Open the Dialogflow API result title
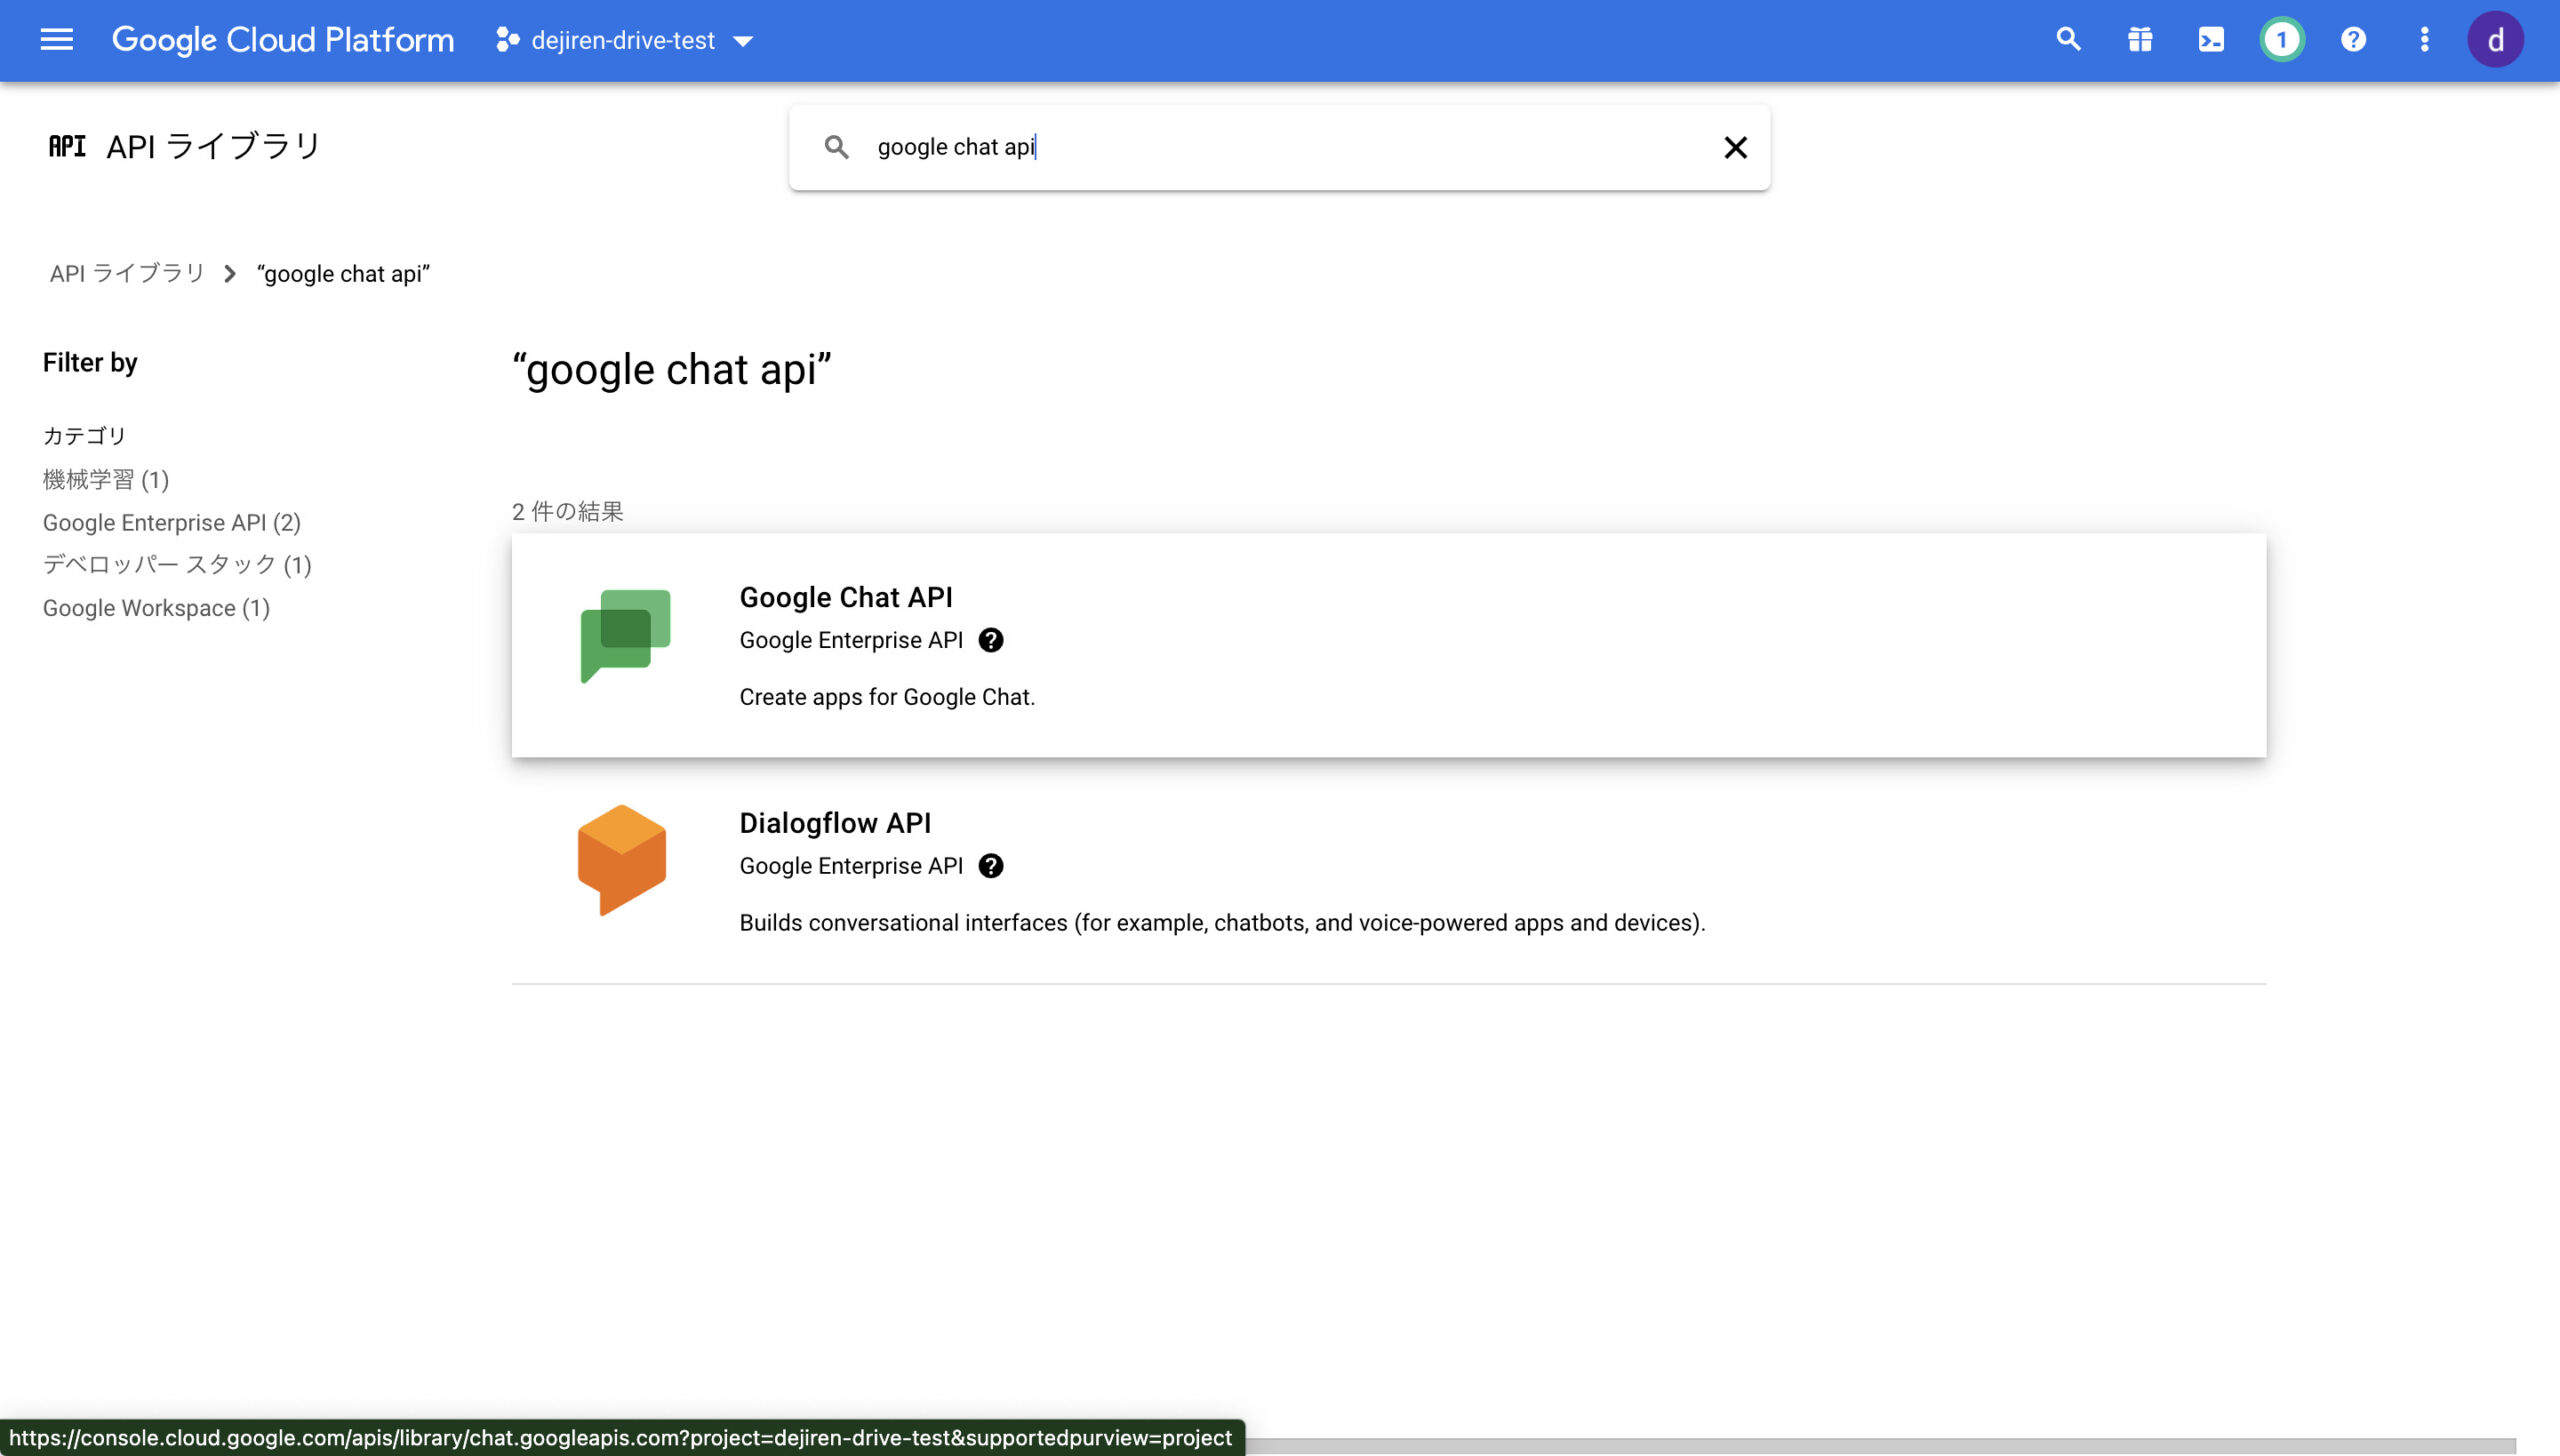 (835, 823)
